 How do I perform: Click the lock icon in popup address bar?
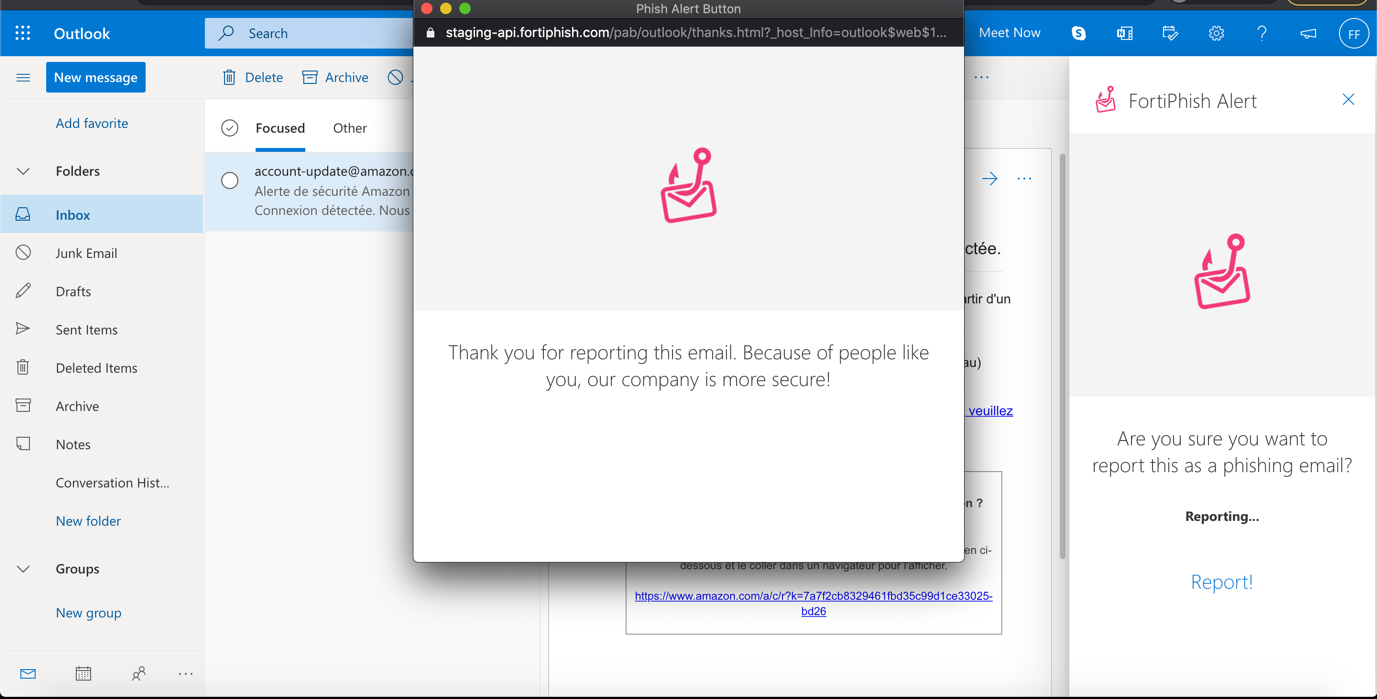431,32
